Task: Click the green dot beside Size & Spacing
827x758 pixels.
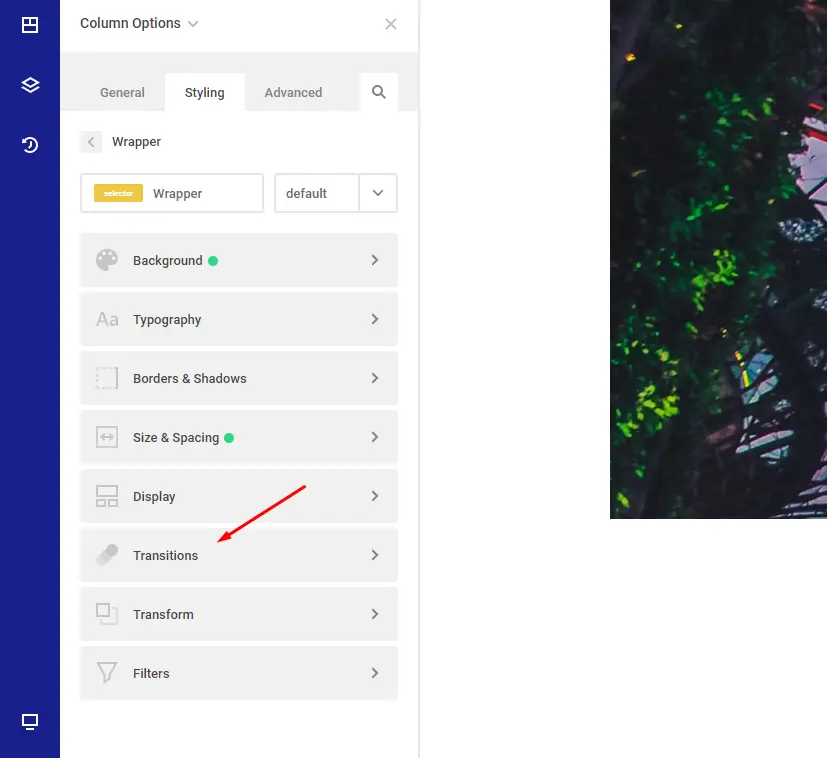Action: [229, 438]
